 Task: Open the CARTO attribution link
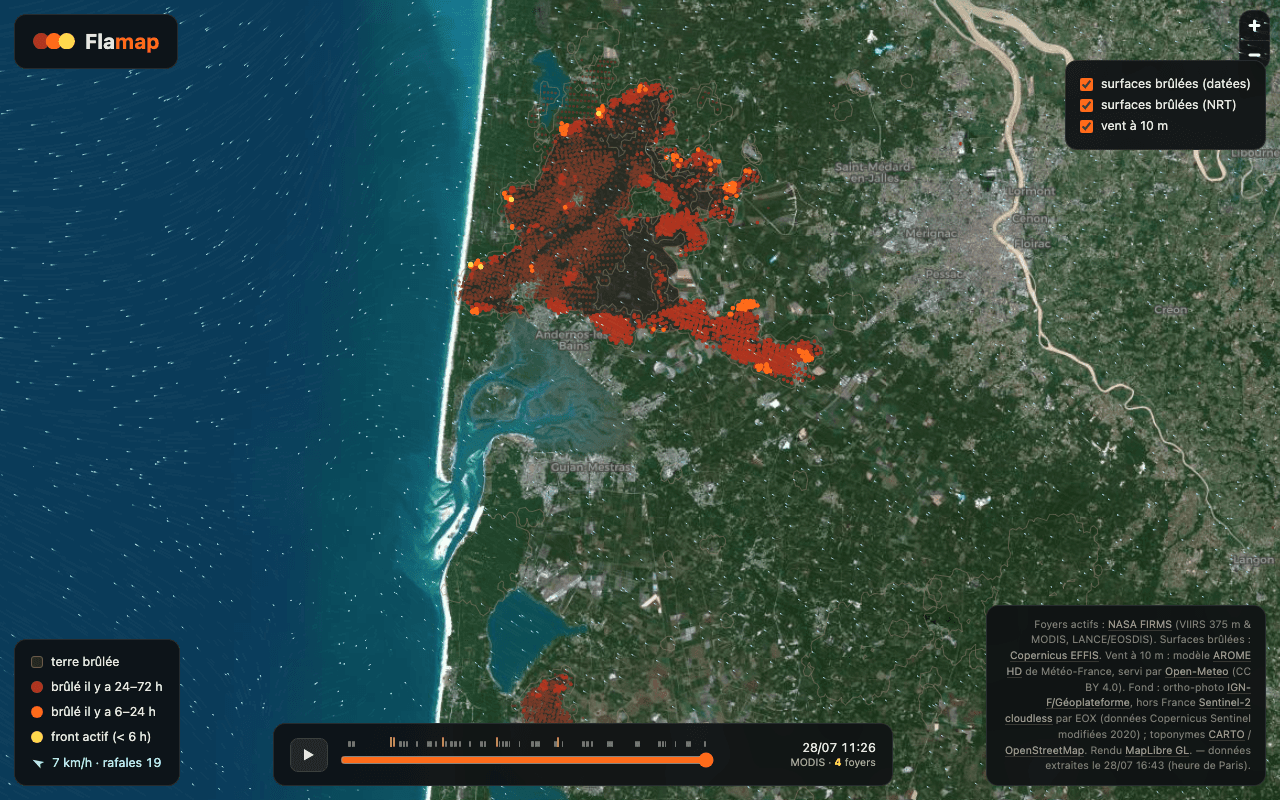1226,734
